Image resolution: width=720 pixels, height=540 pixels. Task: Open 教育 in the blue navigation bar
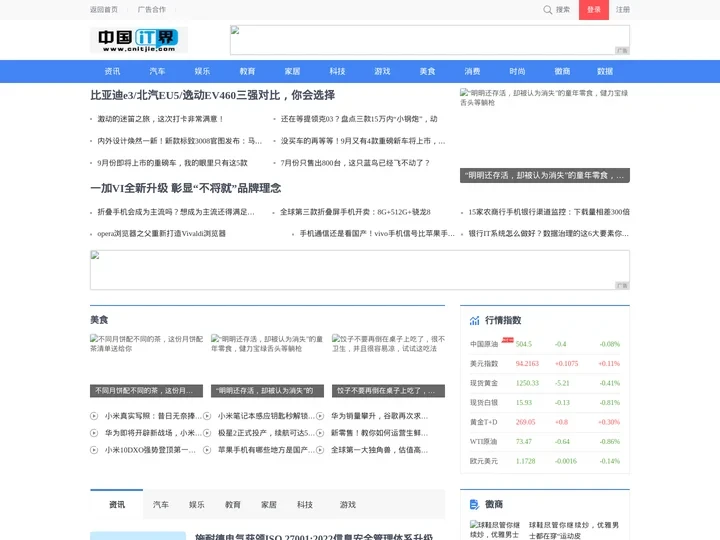pyautogui.click(x=248, y=71)
